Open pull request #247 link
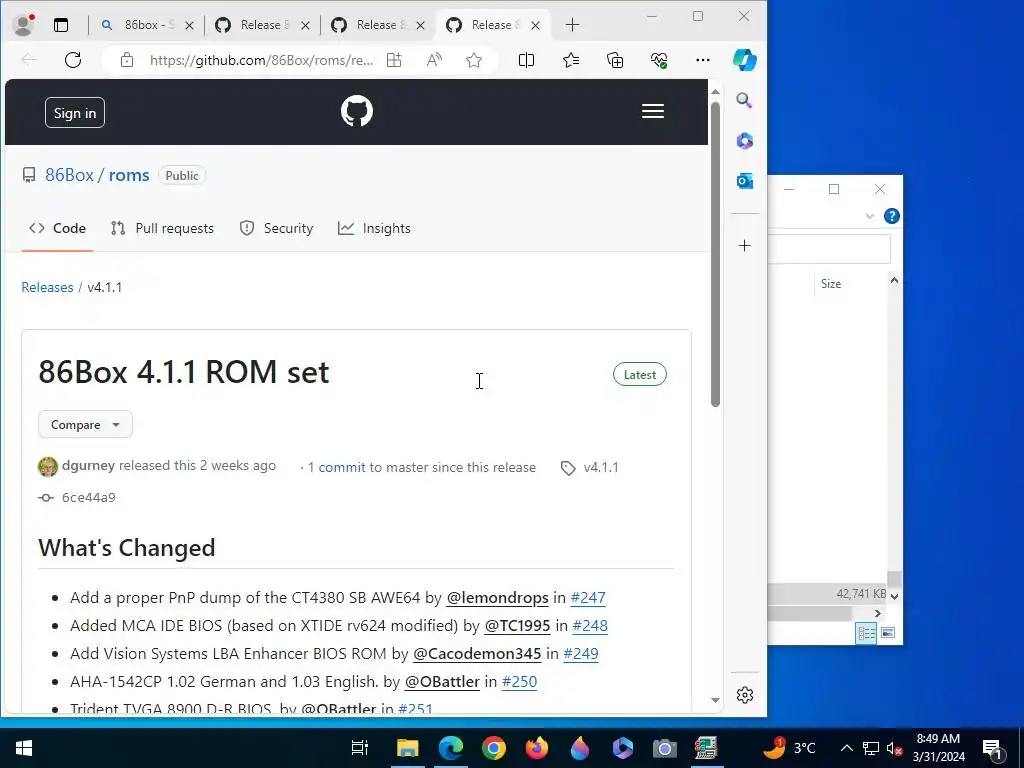Screen dimensions: 1024x768 tap(588, 598)
